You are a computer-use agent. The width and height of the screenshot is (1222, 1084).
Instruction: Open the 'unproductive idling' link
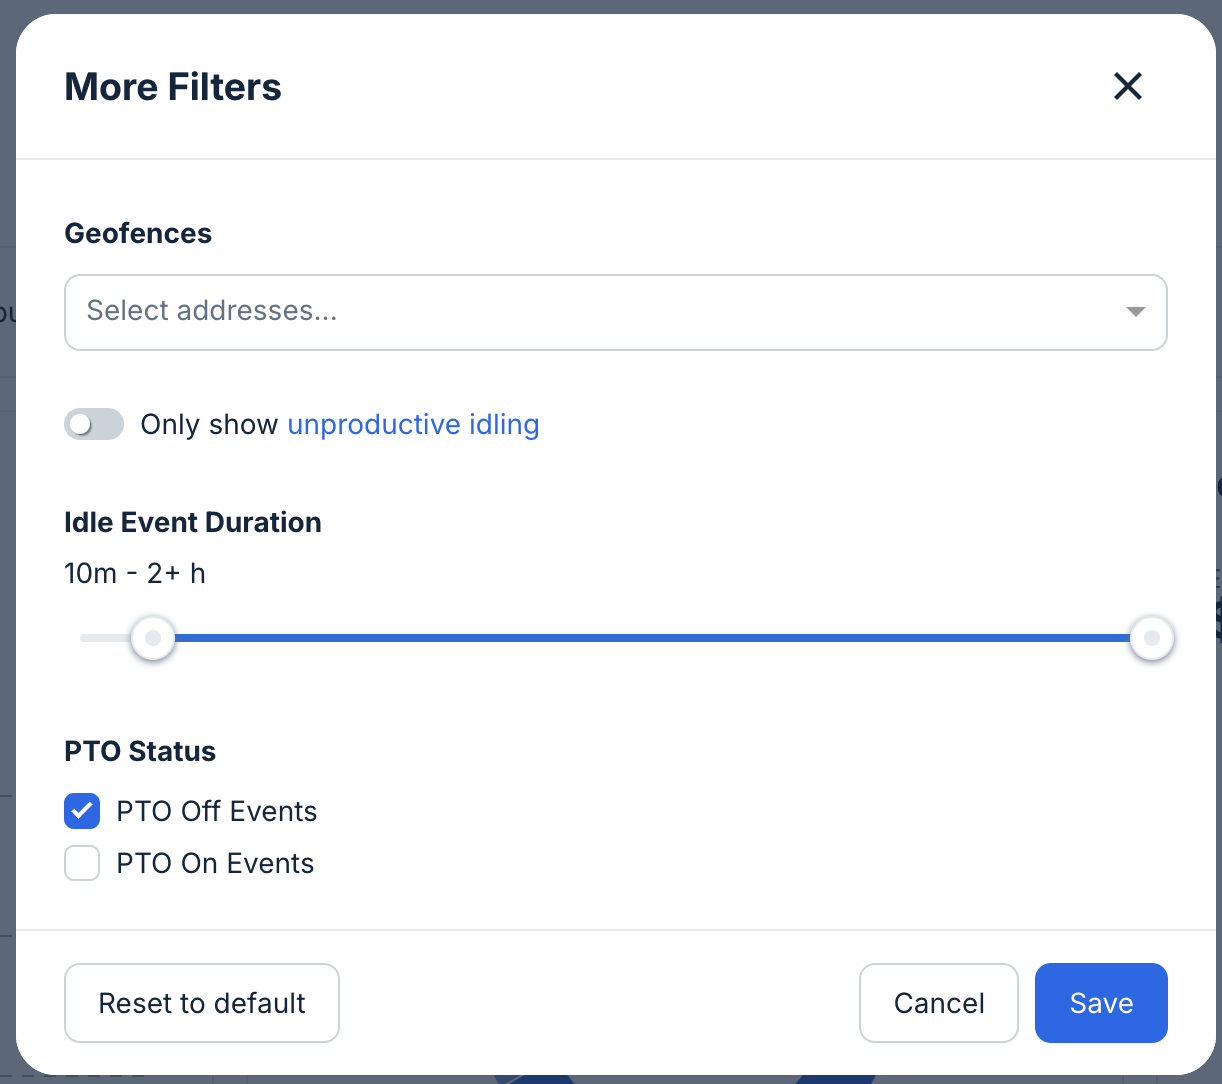click(x=413, y=425)
